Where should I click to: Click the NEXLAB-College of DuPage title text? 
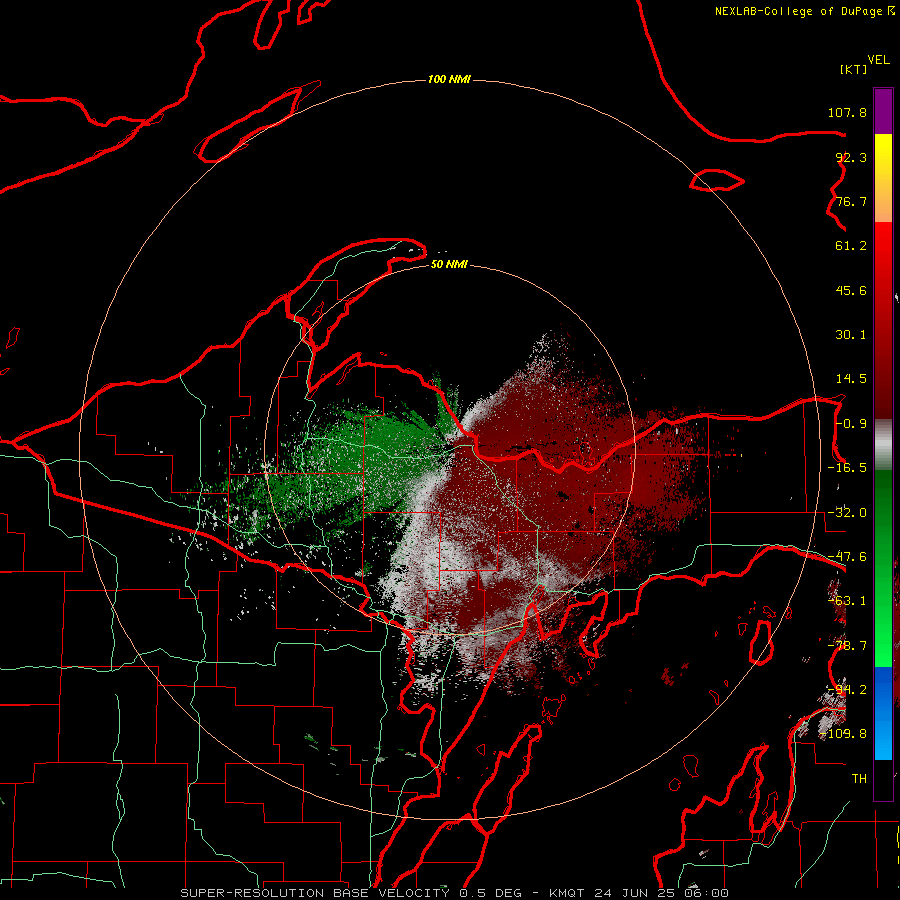(x=799, y=11)
